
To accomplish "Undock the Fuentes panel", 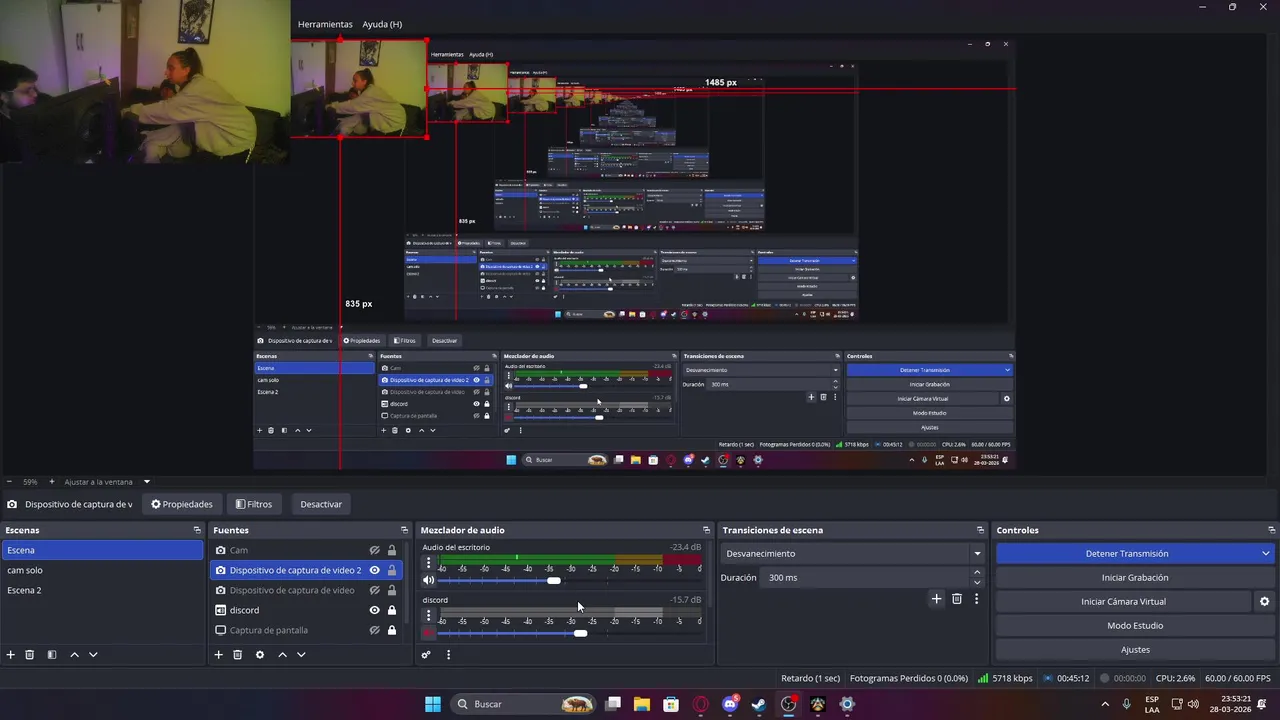I will 404,530.
